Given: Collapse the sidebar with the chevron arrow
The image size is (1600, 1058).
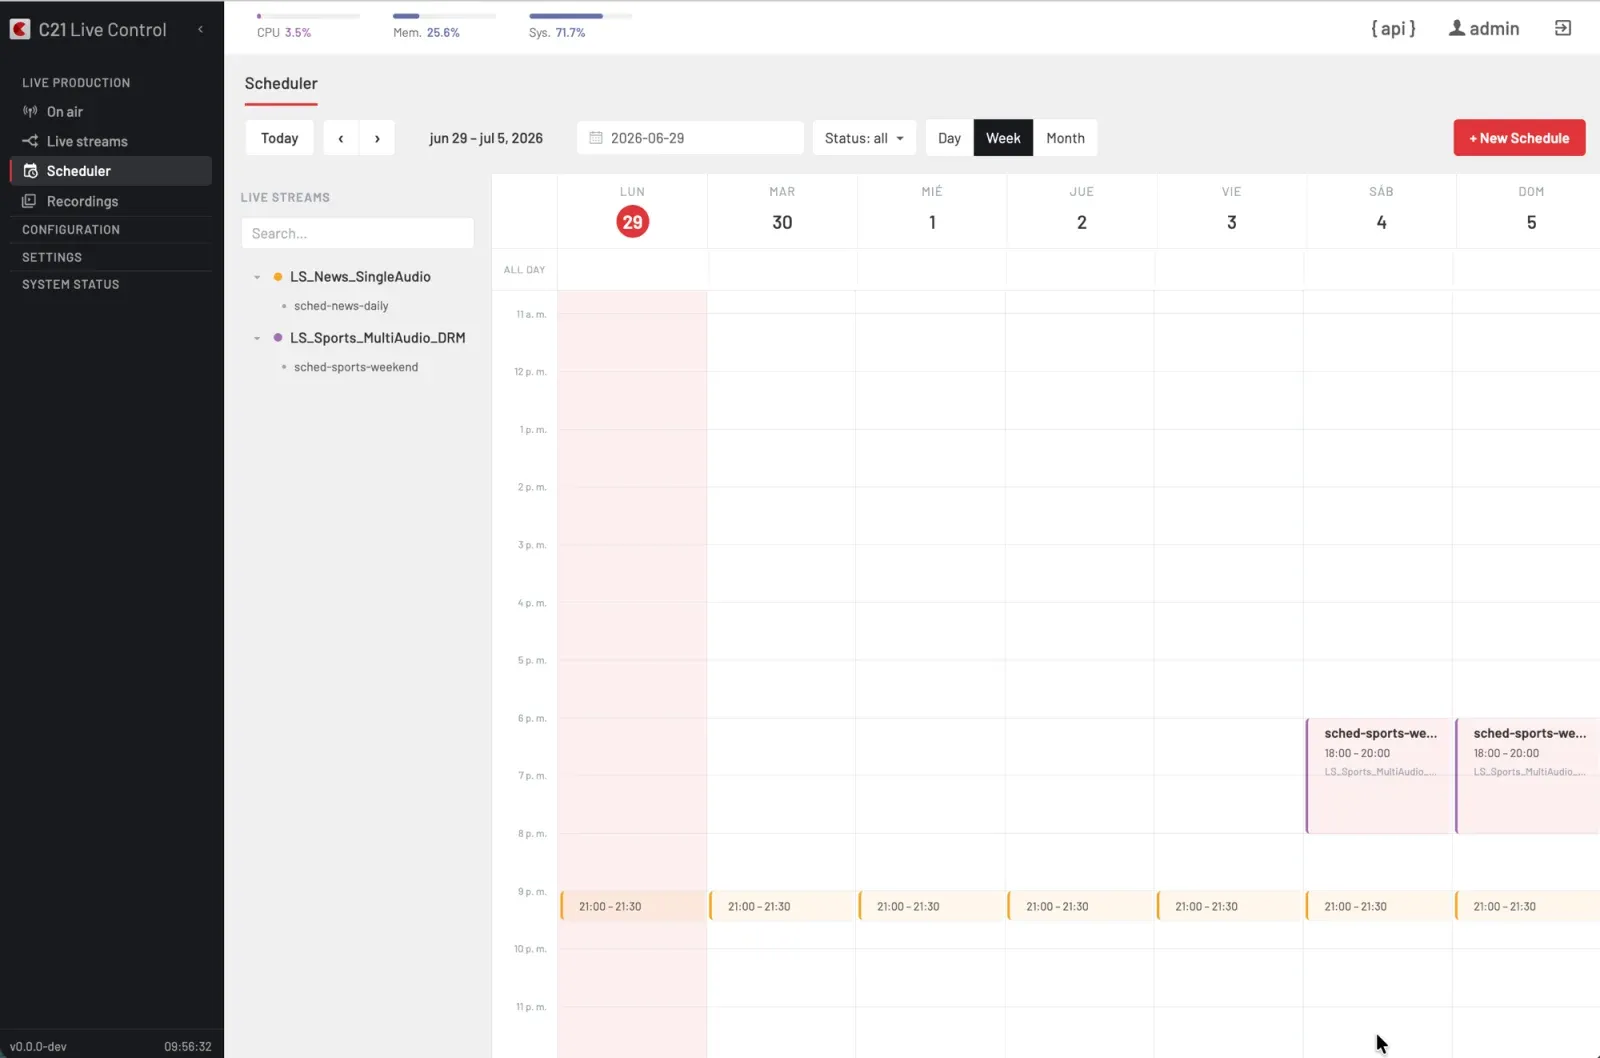Looking at the screenshot, I should point(200,30).
